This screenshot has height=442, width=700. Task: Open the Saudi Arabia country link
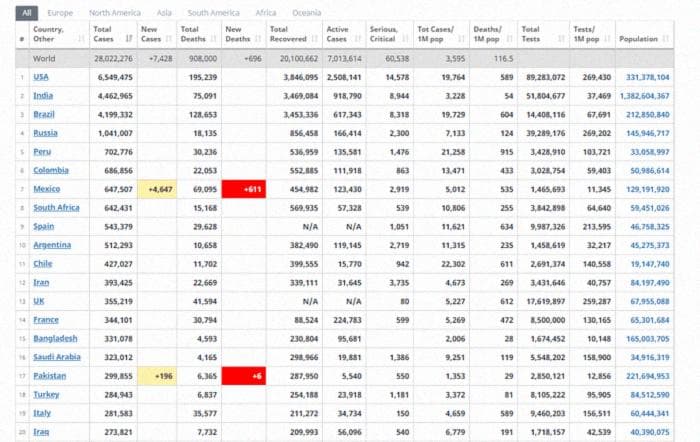pyautogui.click(x=57, y=357)
